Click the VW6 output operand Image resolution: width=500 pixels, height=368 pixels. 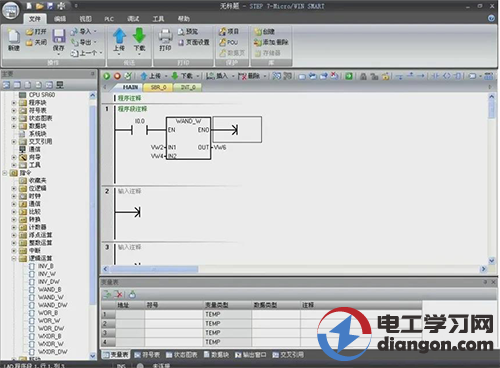[220, 147]
